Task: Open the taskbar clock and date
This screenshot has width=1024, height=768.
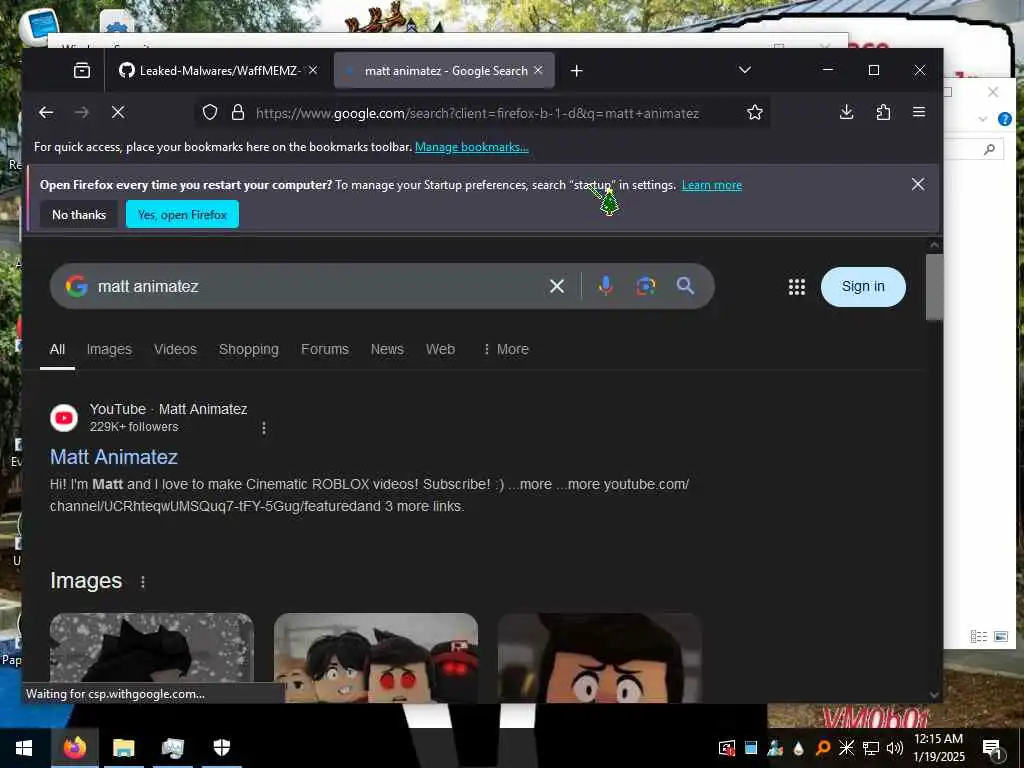Action: 938,748
